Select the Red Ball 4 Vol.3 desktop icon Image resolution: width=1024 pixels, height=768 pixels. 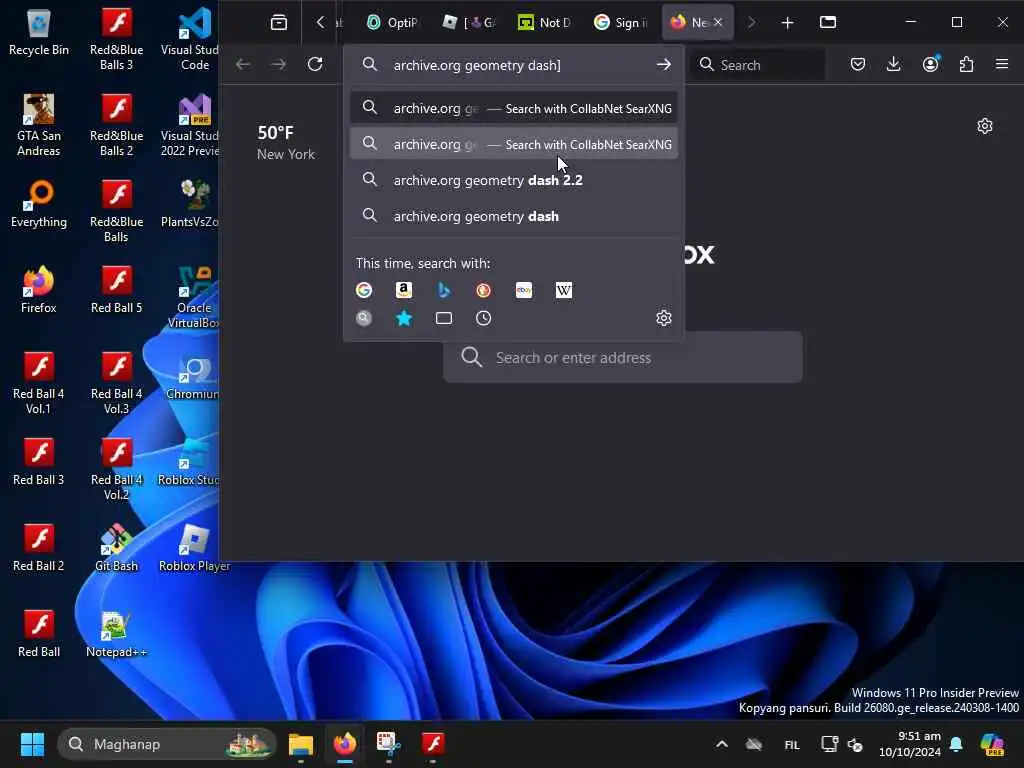coord(116,383)
